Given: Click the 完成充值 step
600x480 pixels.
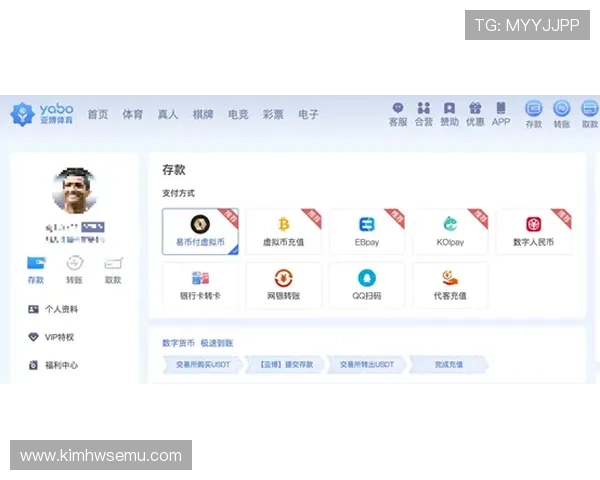Looking at the screenshot, I should pos(448,364).
